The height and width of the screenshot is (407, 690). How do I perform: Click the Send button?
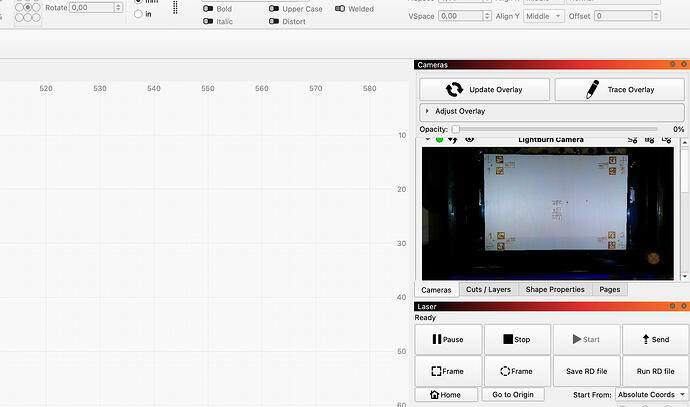tap(656, 339)
